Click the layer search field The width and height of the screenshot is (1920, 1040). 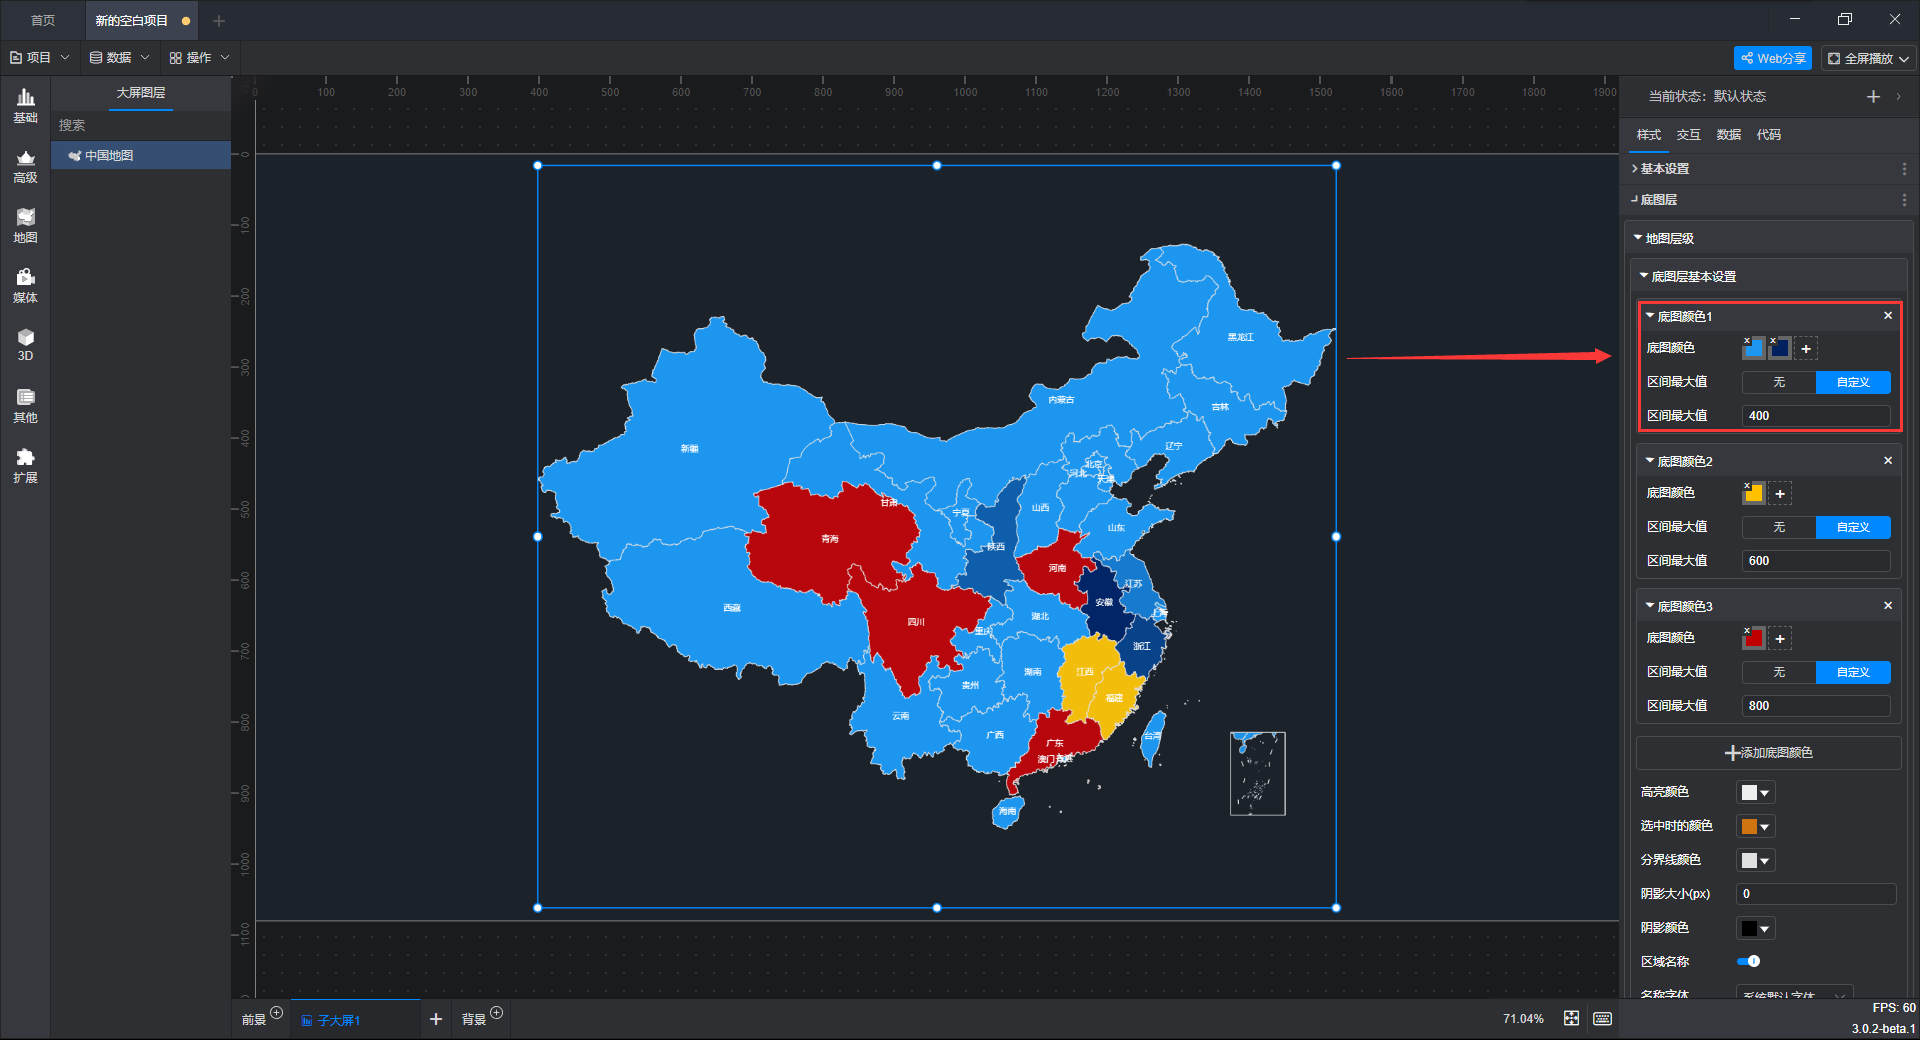pyautogui.click(x=141, y=125)
